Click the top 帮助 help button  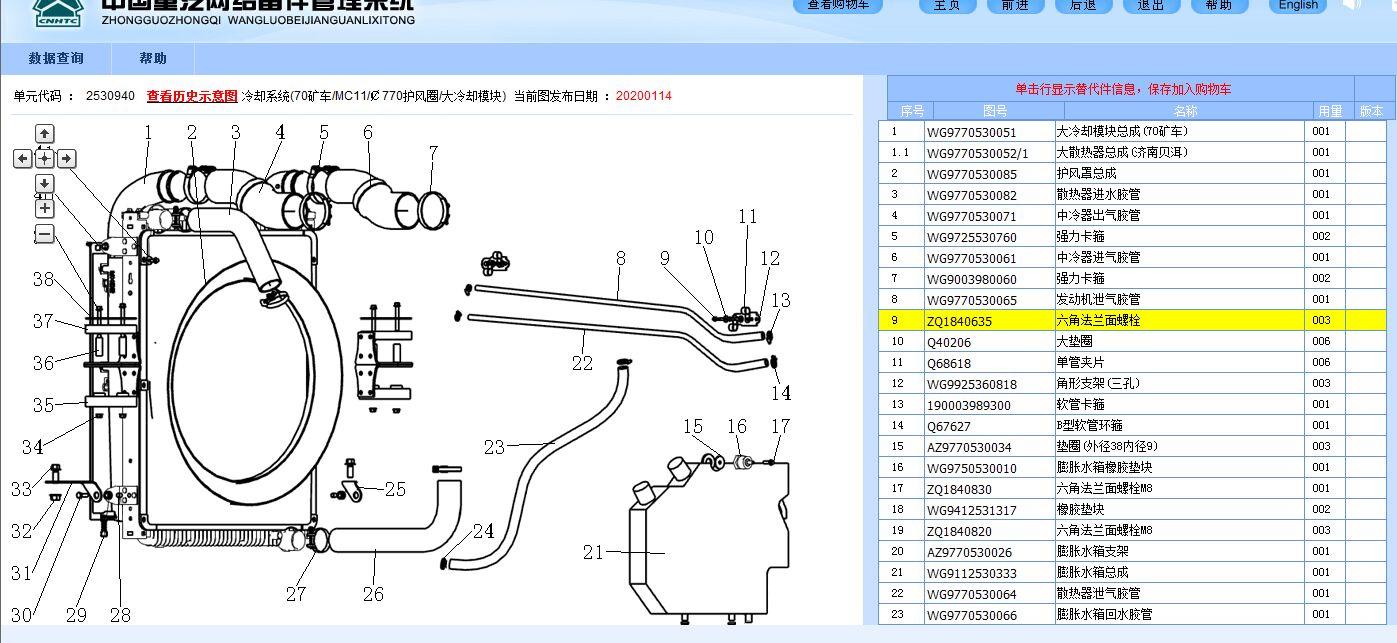[x=1219, y=5]
